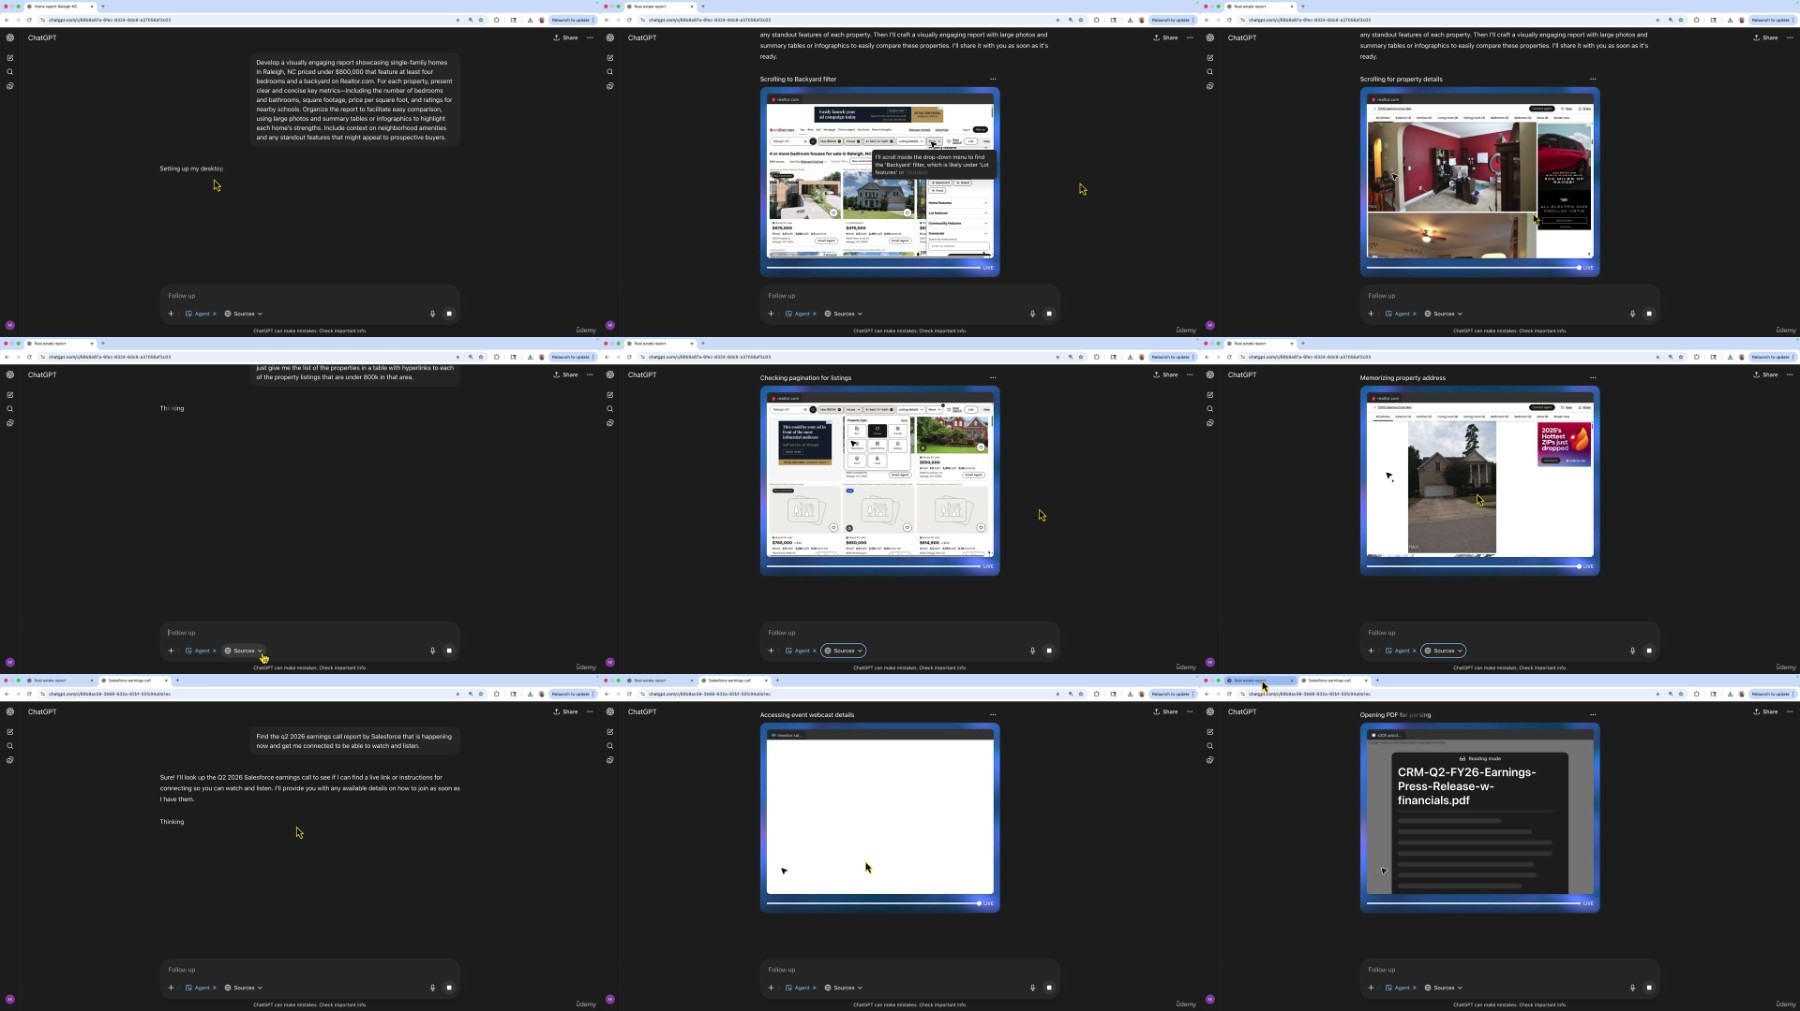The image size is (1800, 1011).
Task: Bookmark the page in the "q2 2026 earnings call" view
Action: [481, 694]
